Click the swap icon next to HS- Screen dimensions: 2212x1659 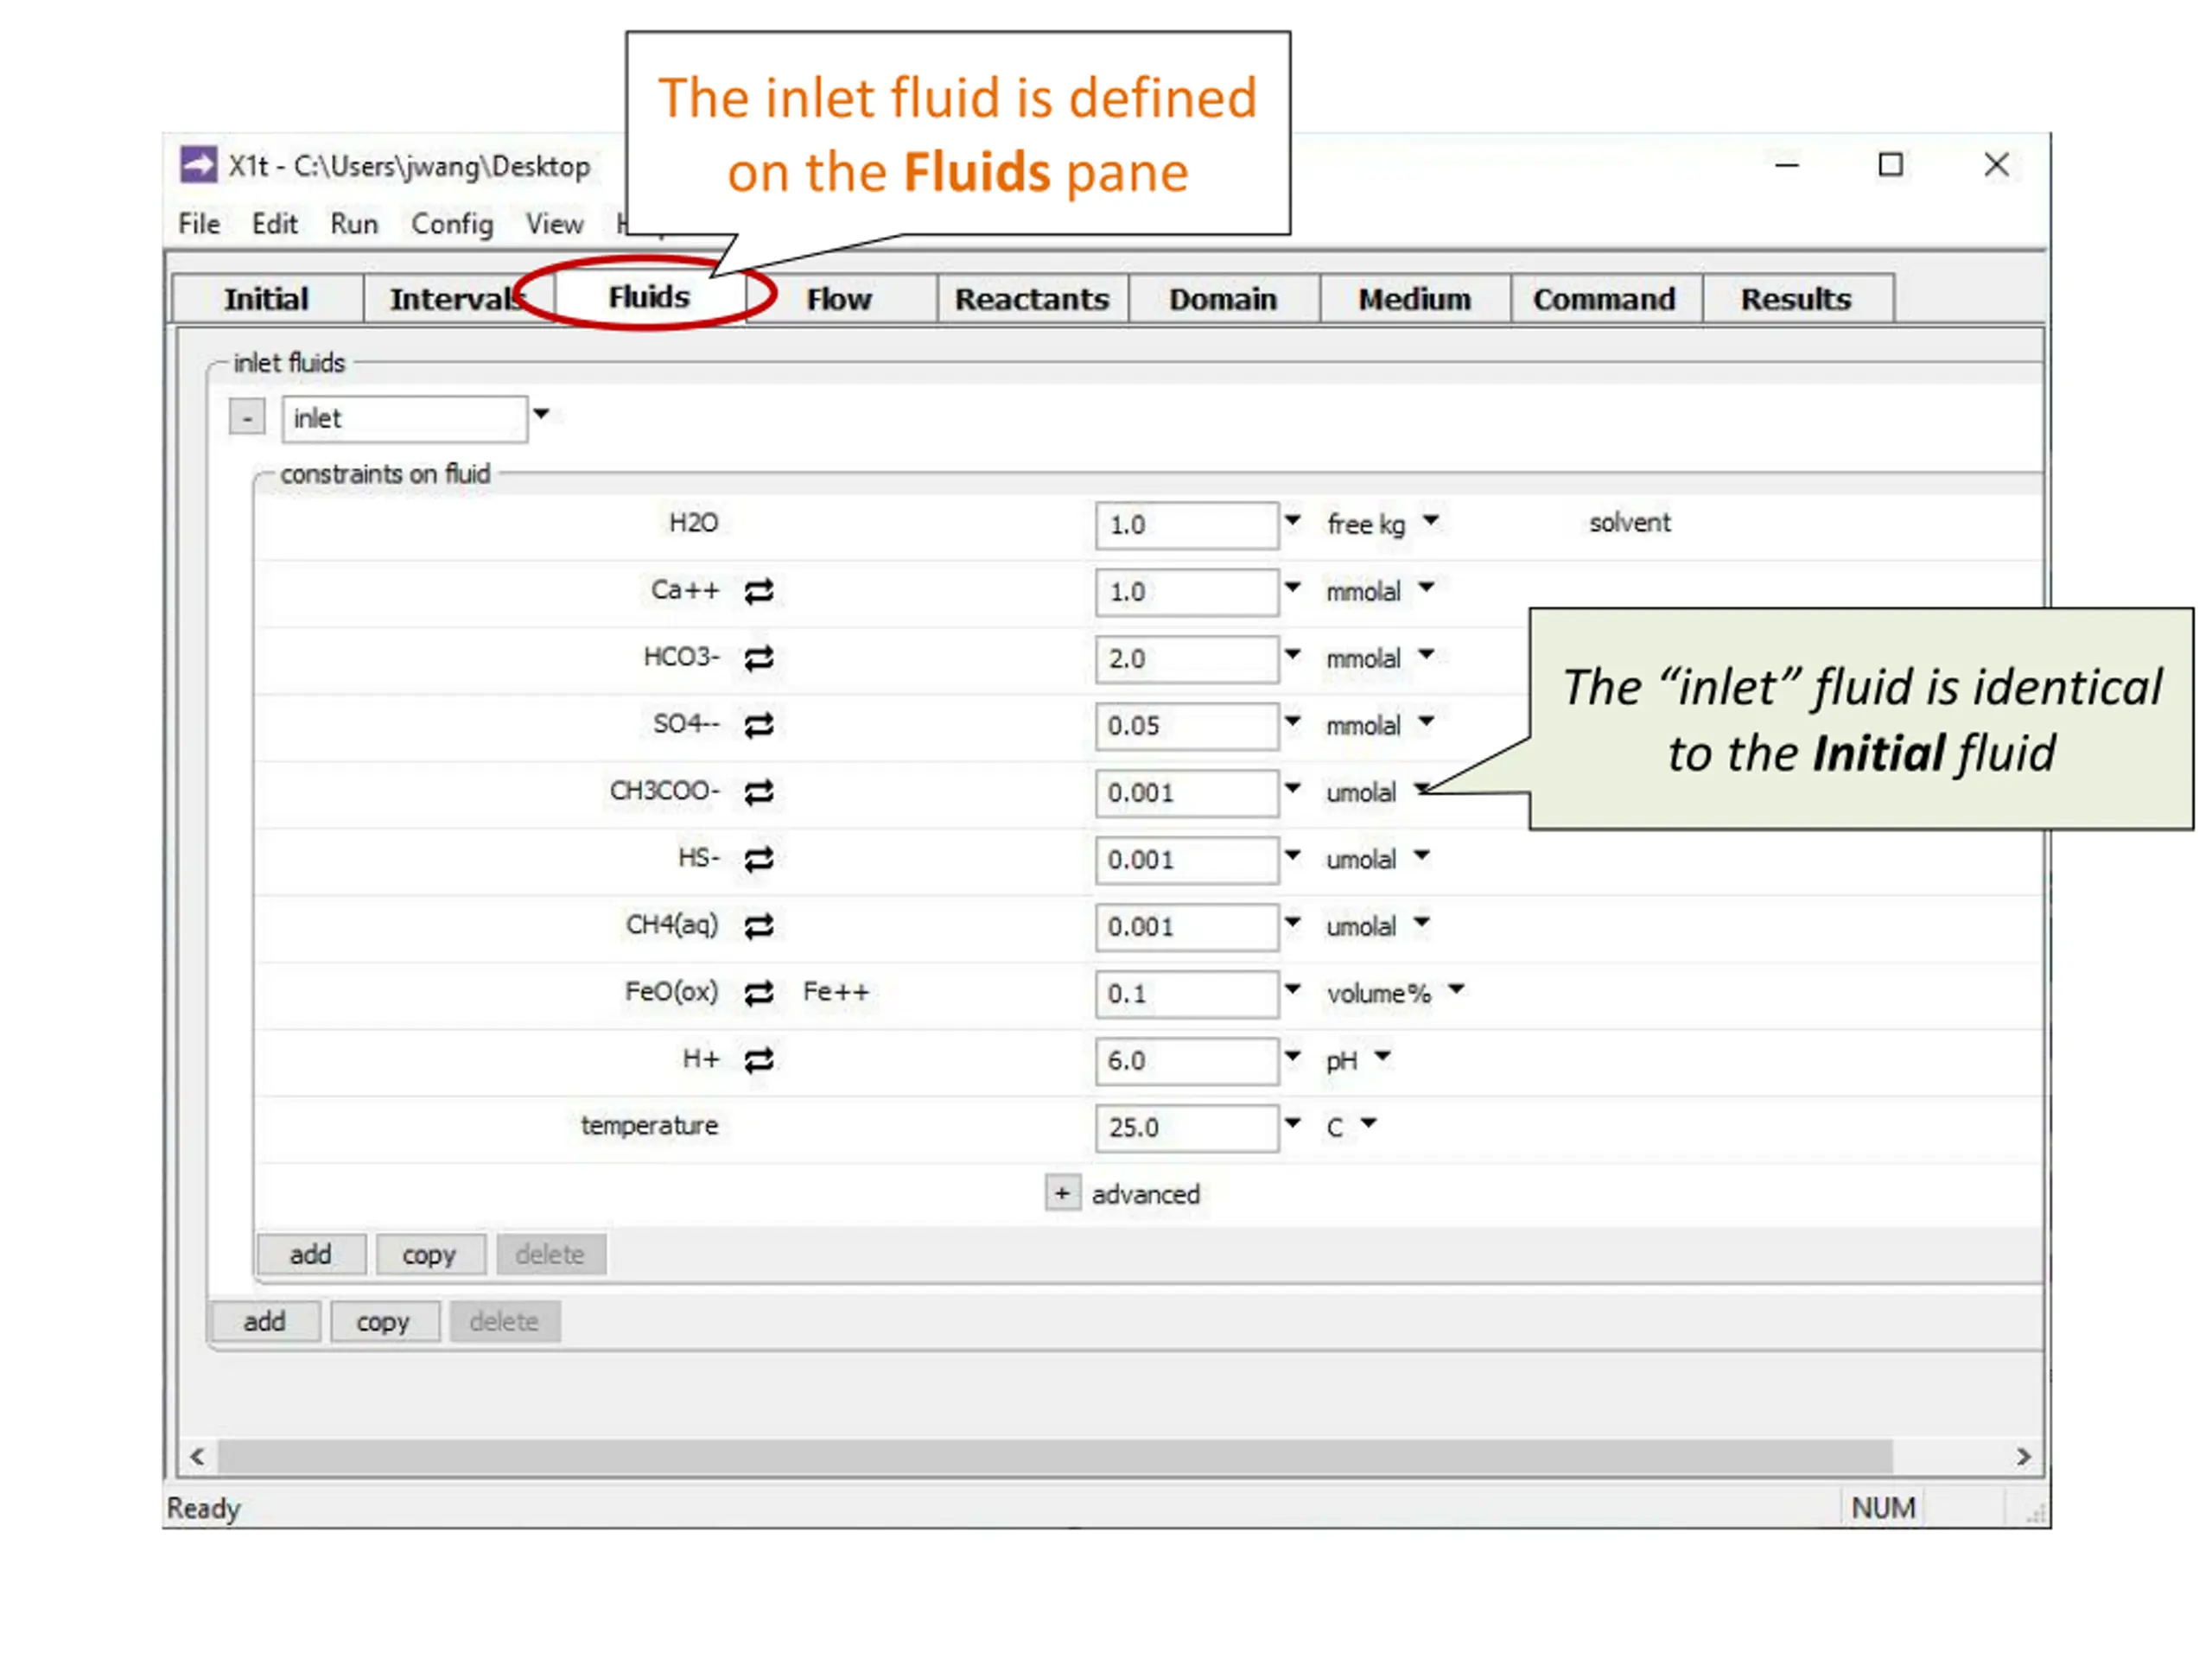[x=759, y=859]
